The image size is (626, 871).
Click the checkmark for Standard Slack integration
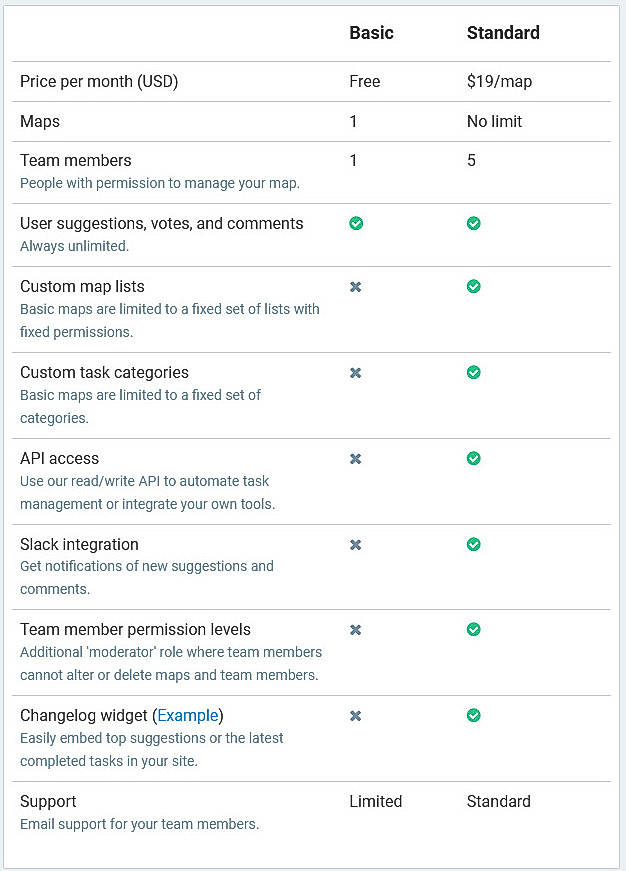(473, 544)
